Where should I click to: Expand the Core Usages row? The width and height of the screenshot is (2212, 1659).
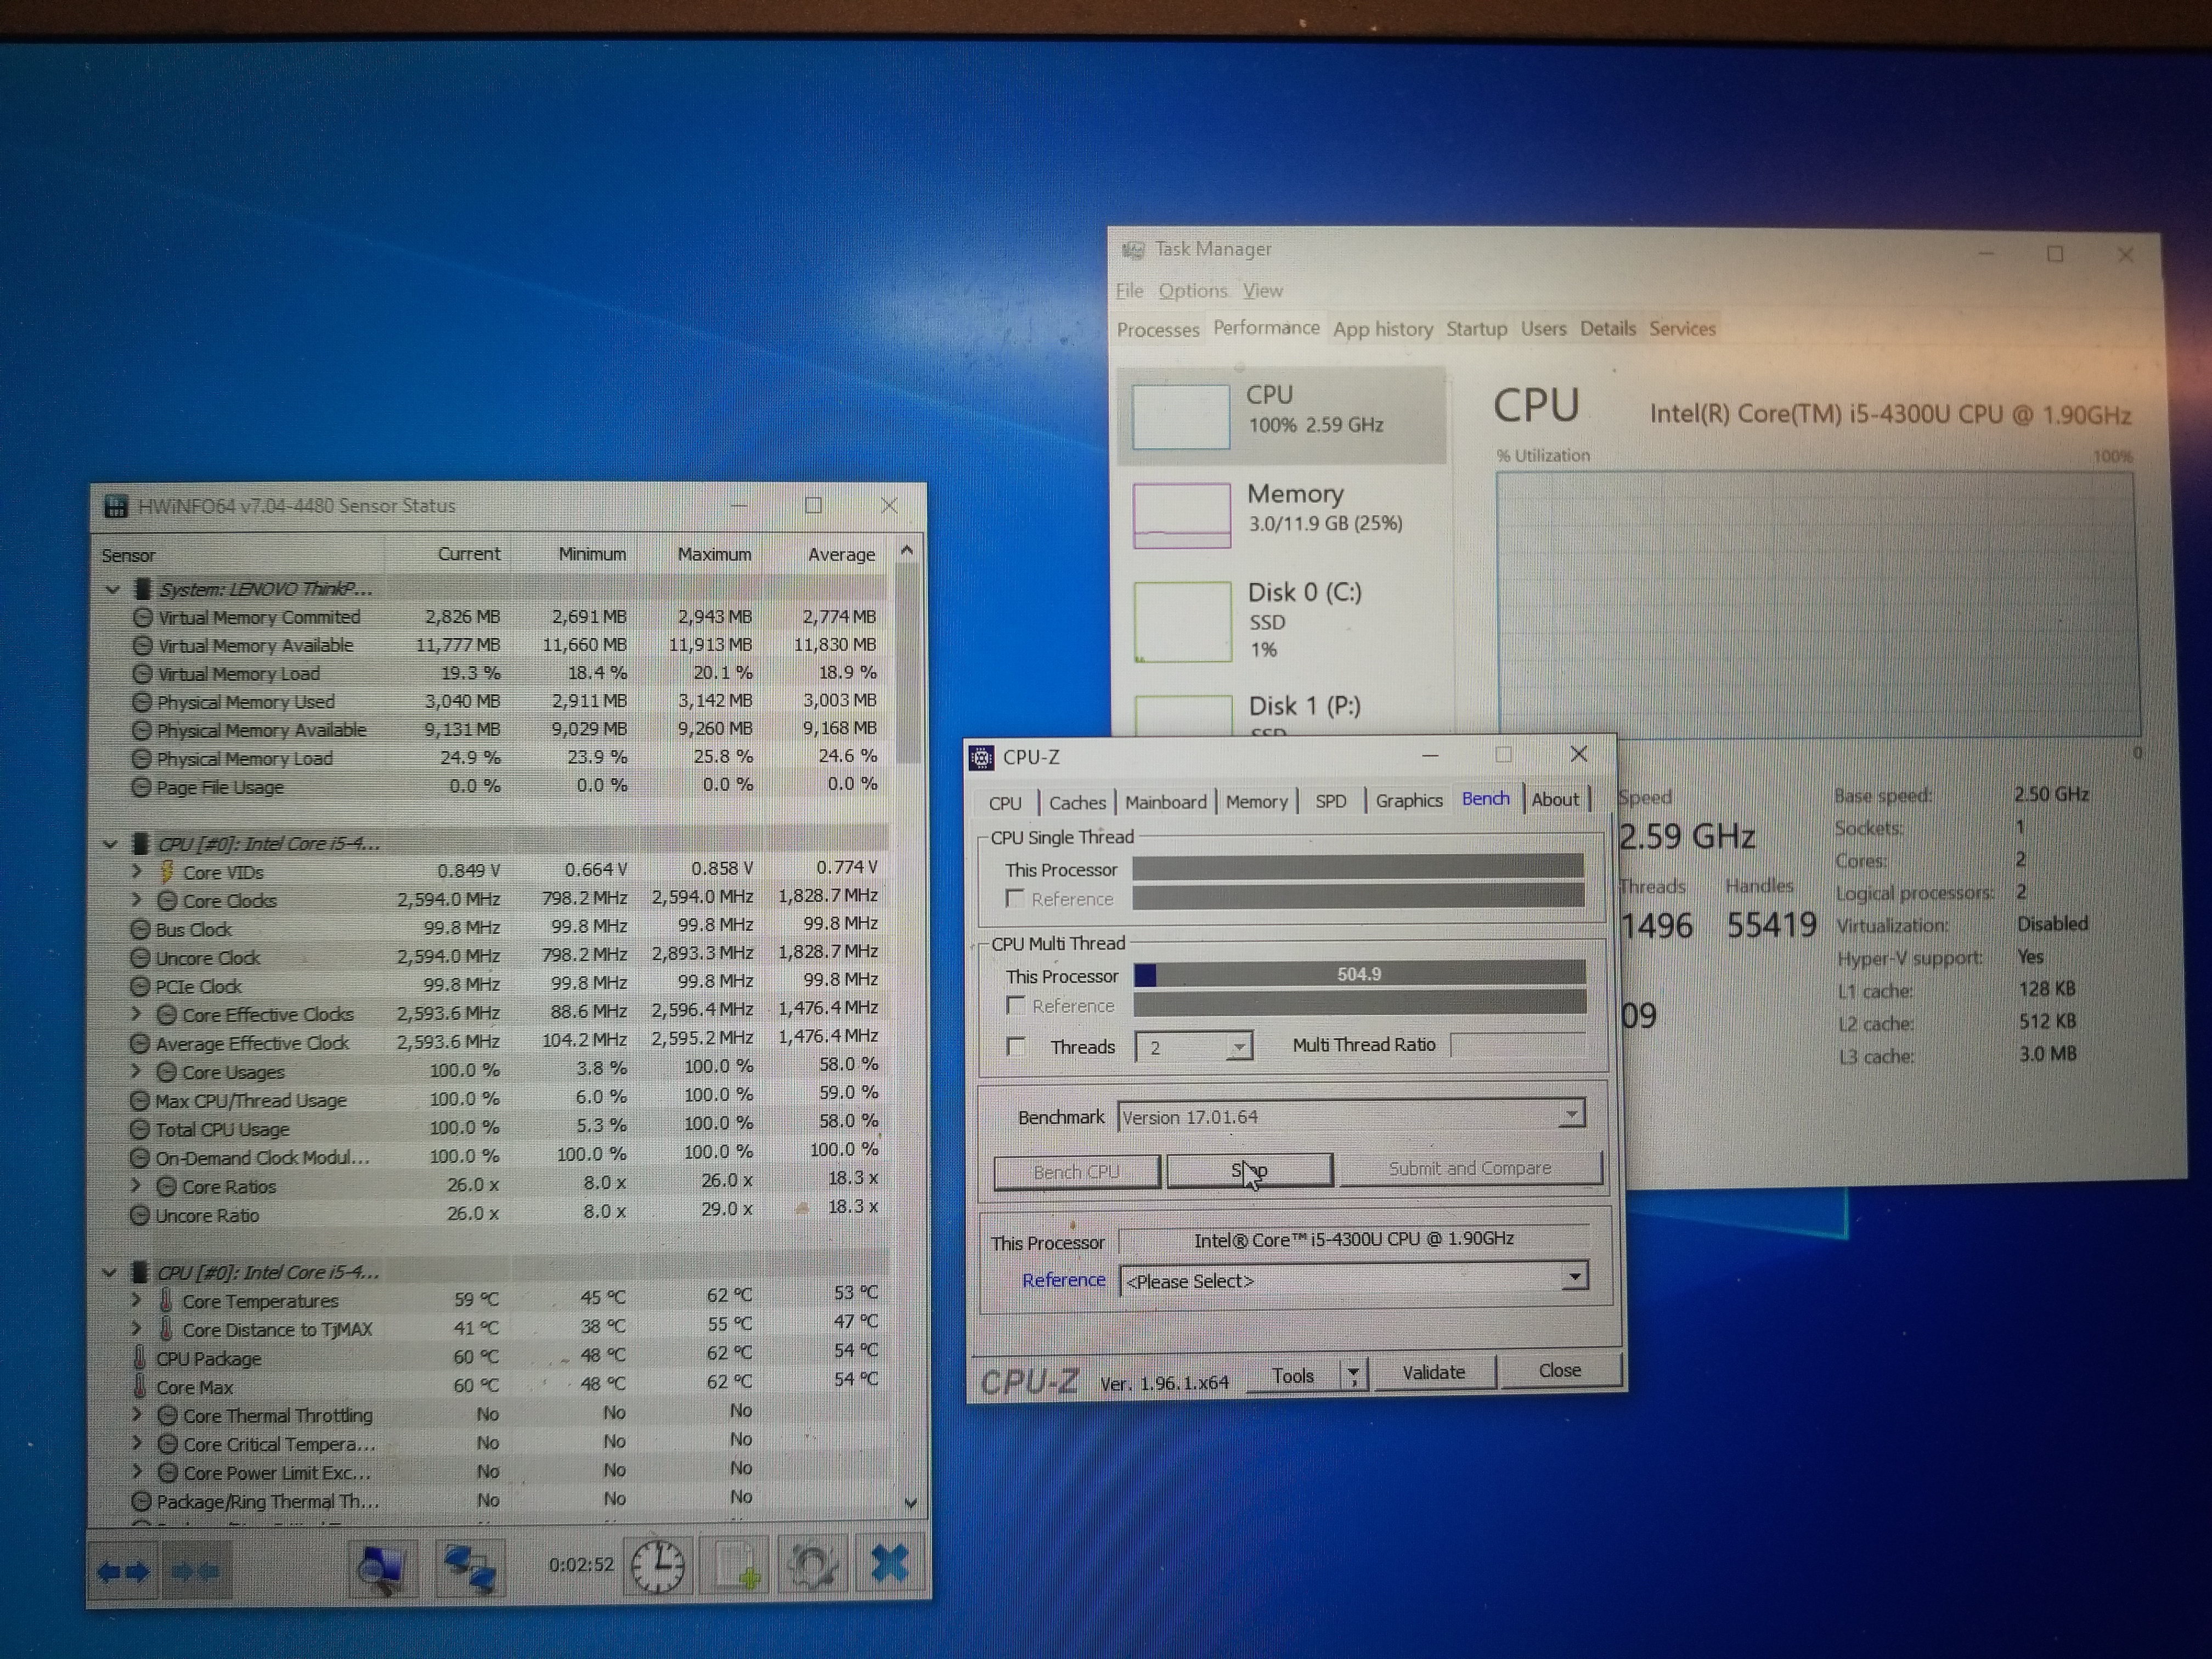tap(137, 1071)
